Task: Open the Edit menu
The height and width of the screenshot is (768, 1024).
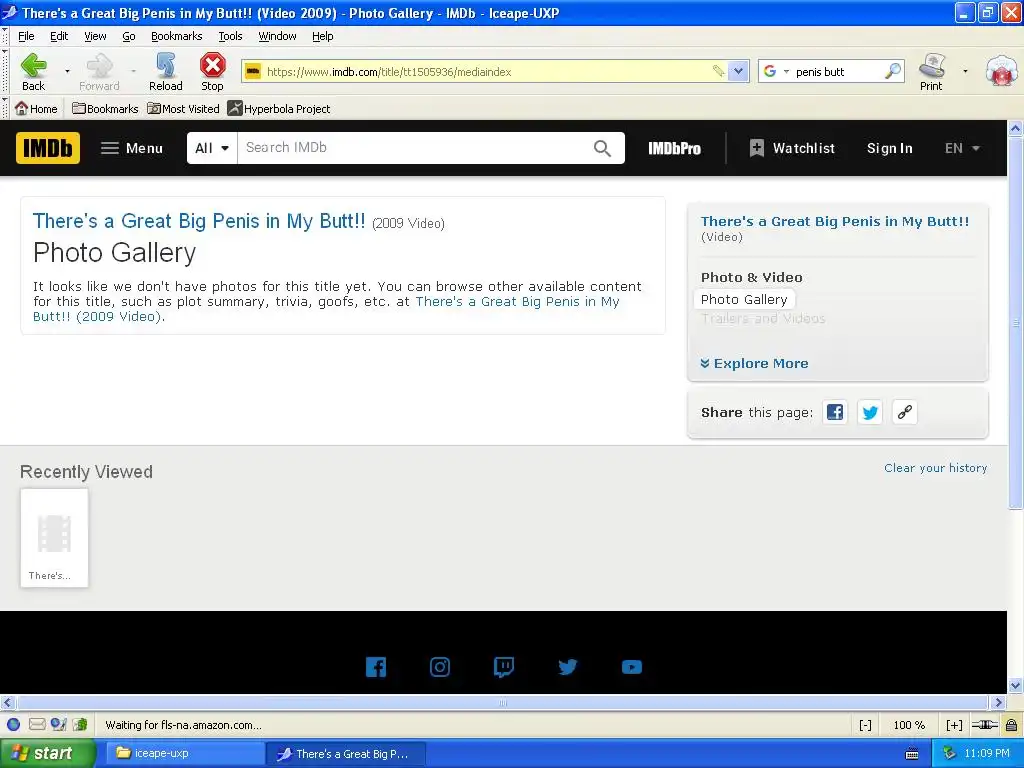Action: [x=59, y=36]
